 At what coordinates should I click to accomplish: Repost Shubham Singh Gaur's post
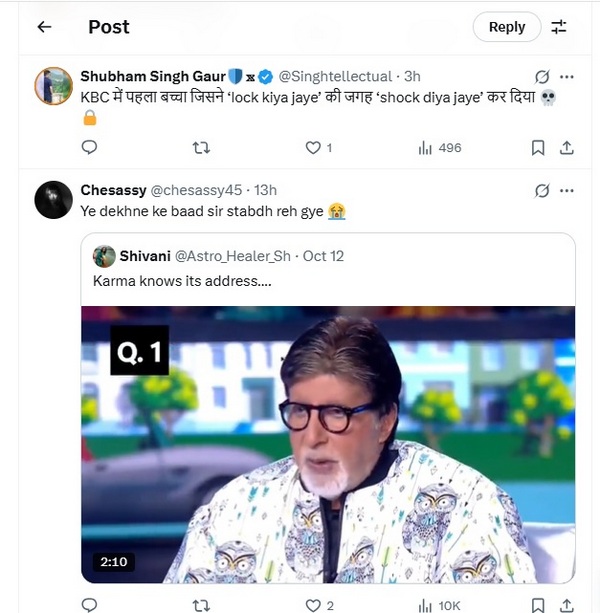(x=201, y=147)
